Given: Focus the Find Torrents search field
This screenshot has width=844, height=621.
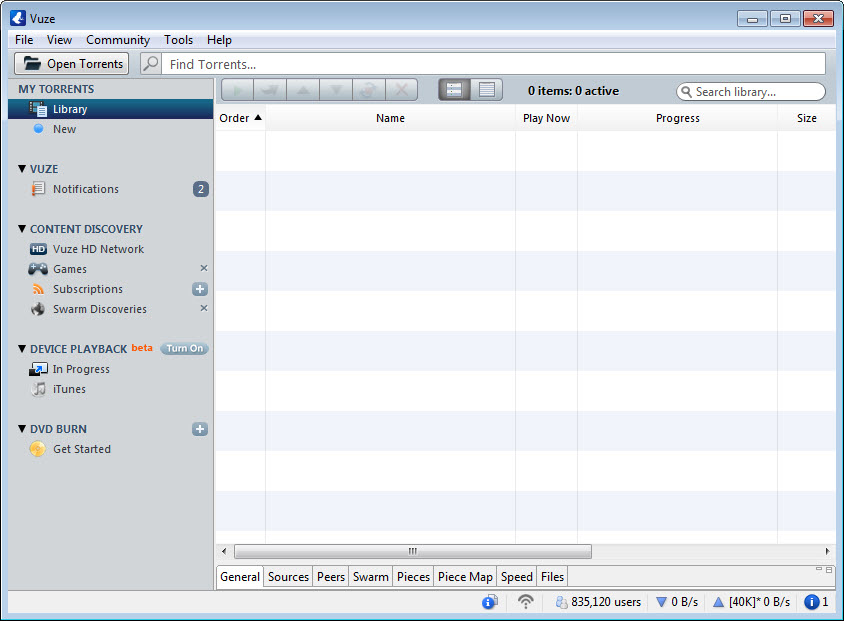Looking at the screenshot, I should [494, 64].
